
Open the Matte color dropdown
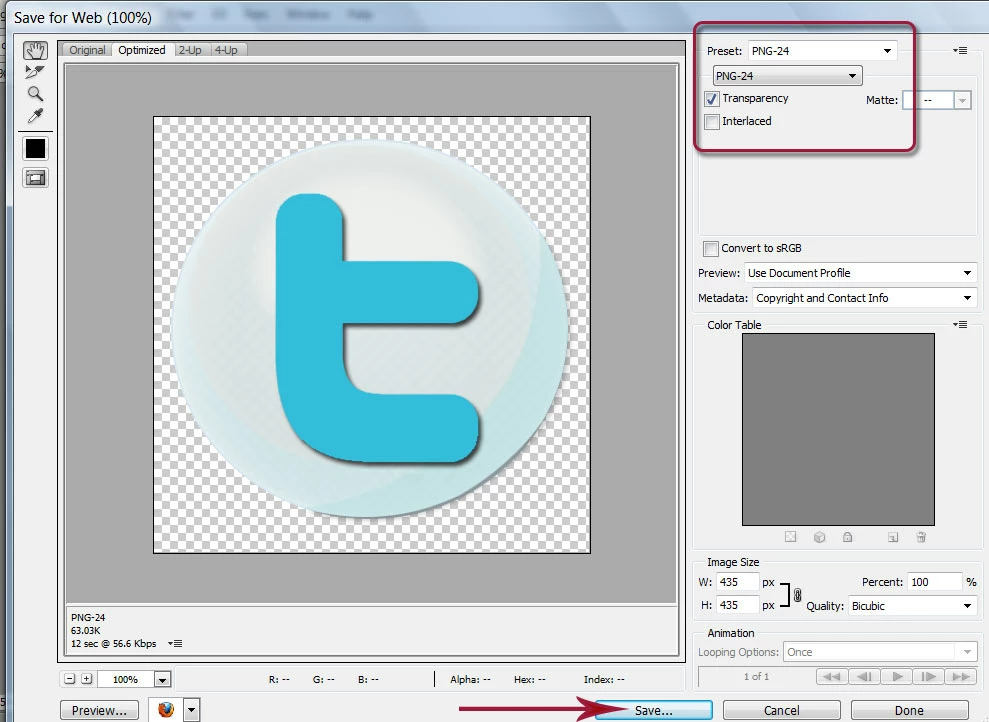coord(962,100)
